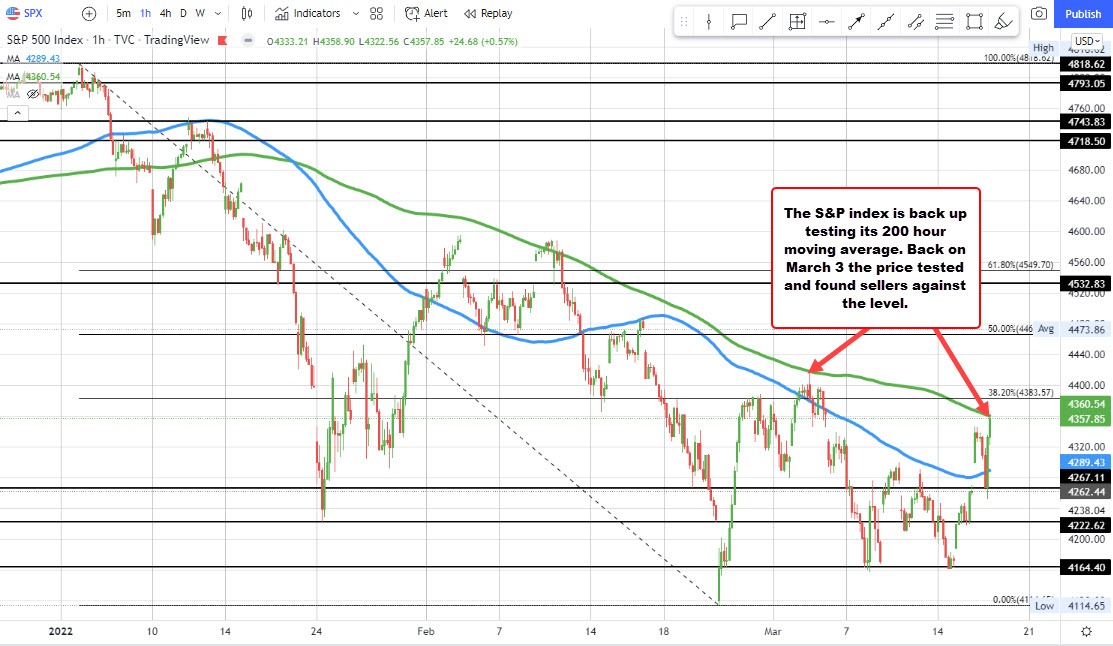
Task: Select the callout annotation tool
Action: [x=740, y=22]
